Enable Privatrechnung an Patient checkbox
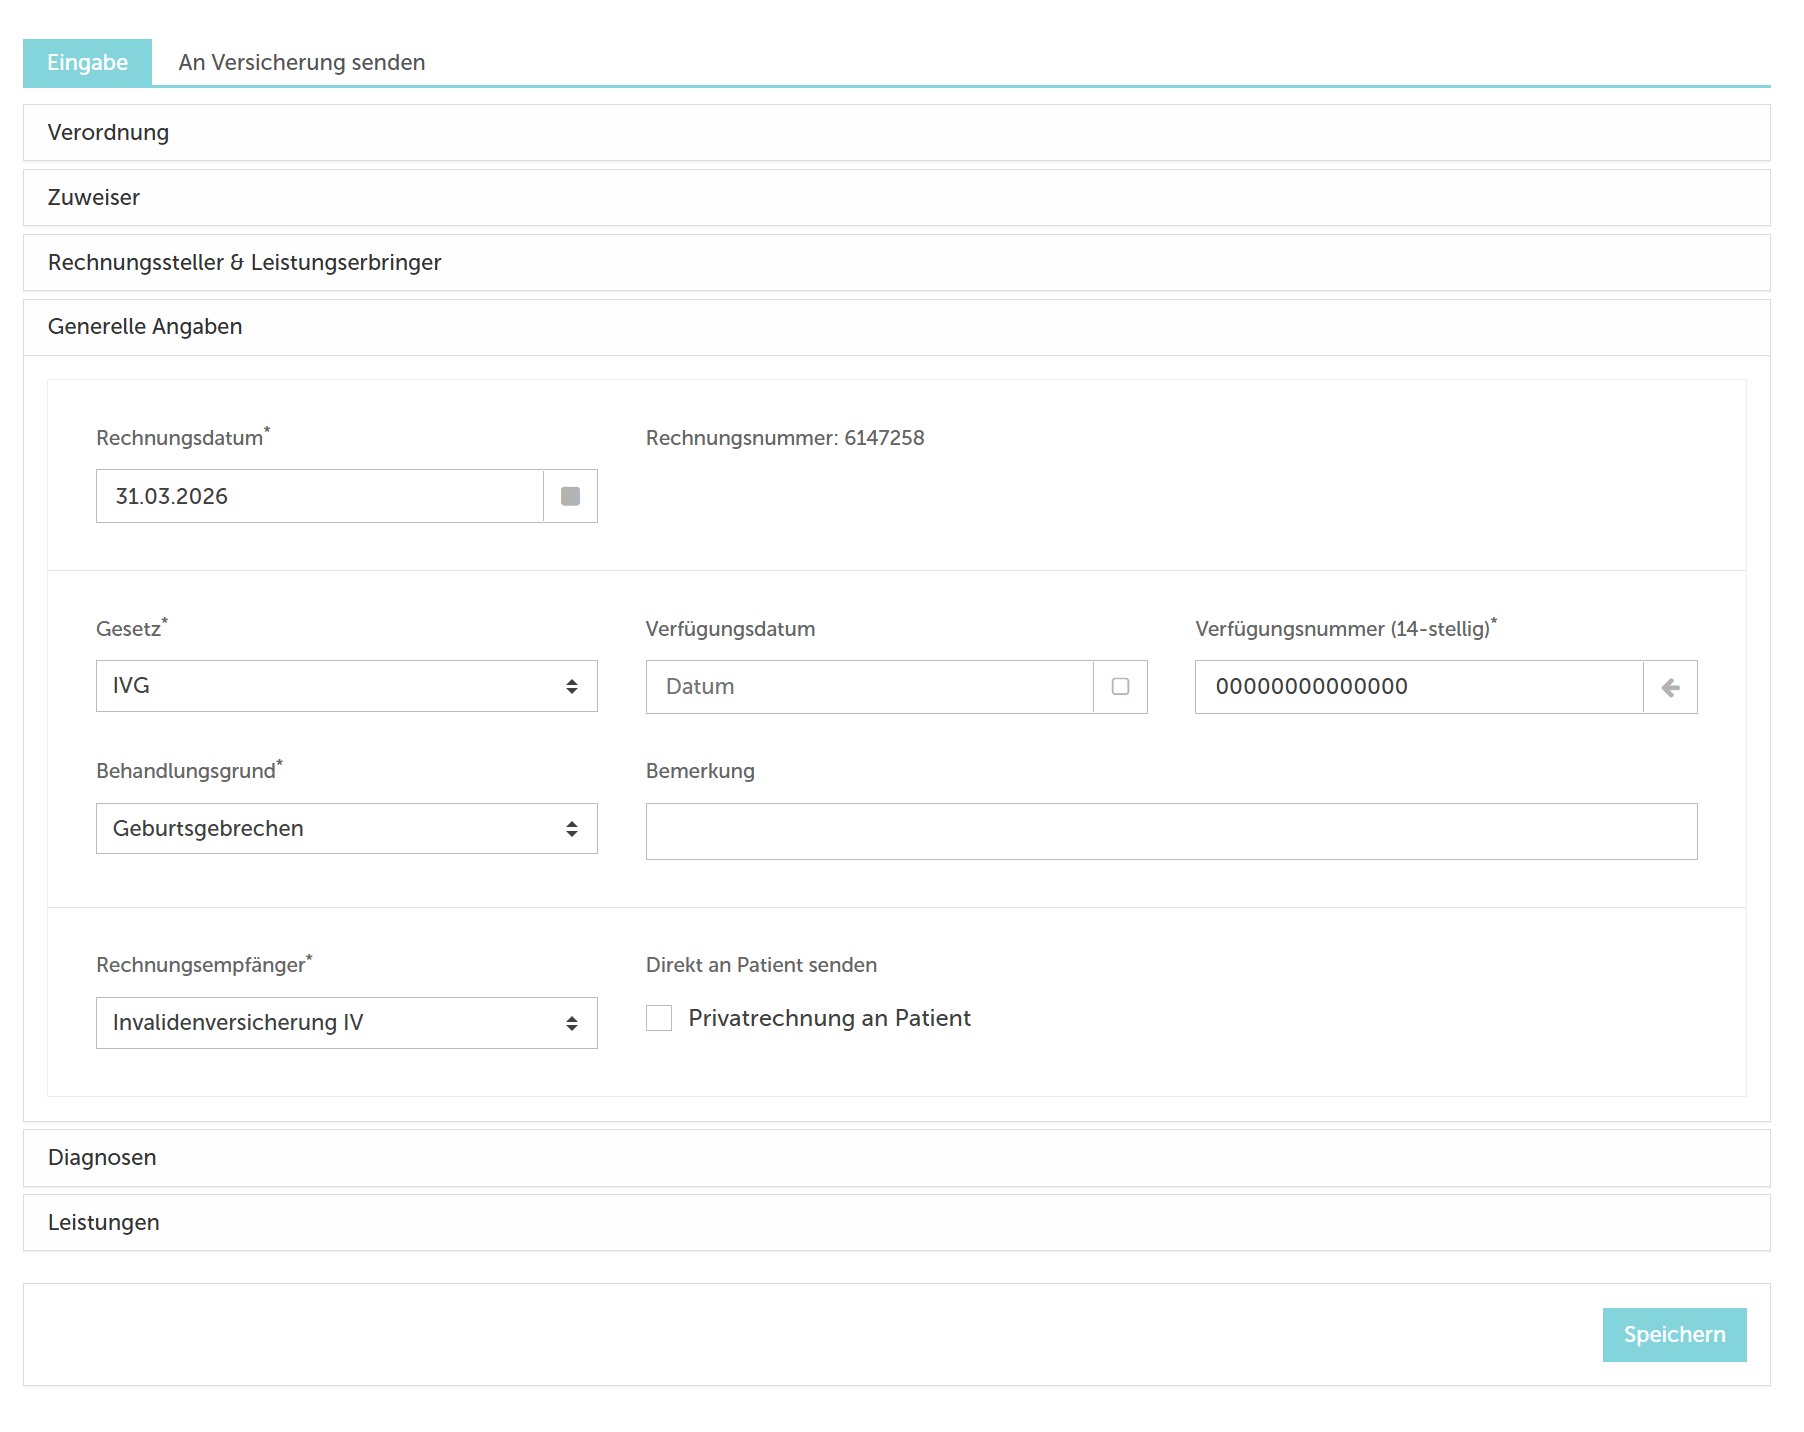1804x1432 pixels. tap(659, 1018)
